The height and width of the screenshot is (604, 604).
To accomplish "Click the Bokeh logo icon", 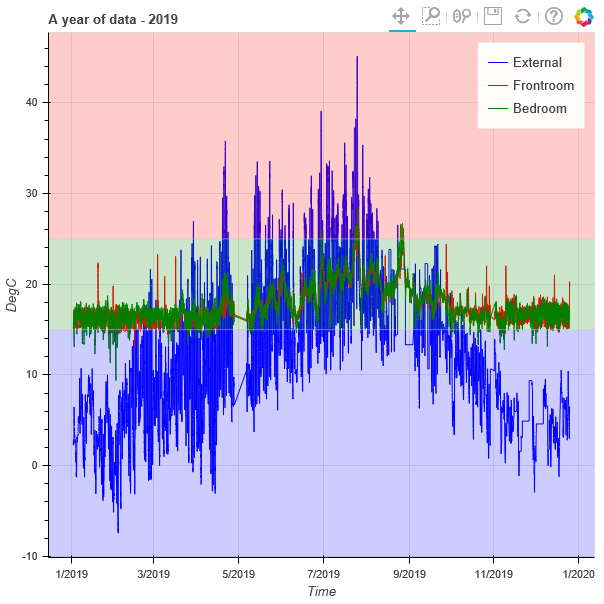I will coord(584,16).
